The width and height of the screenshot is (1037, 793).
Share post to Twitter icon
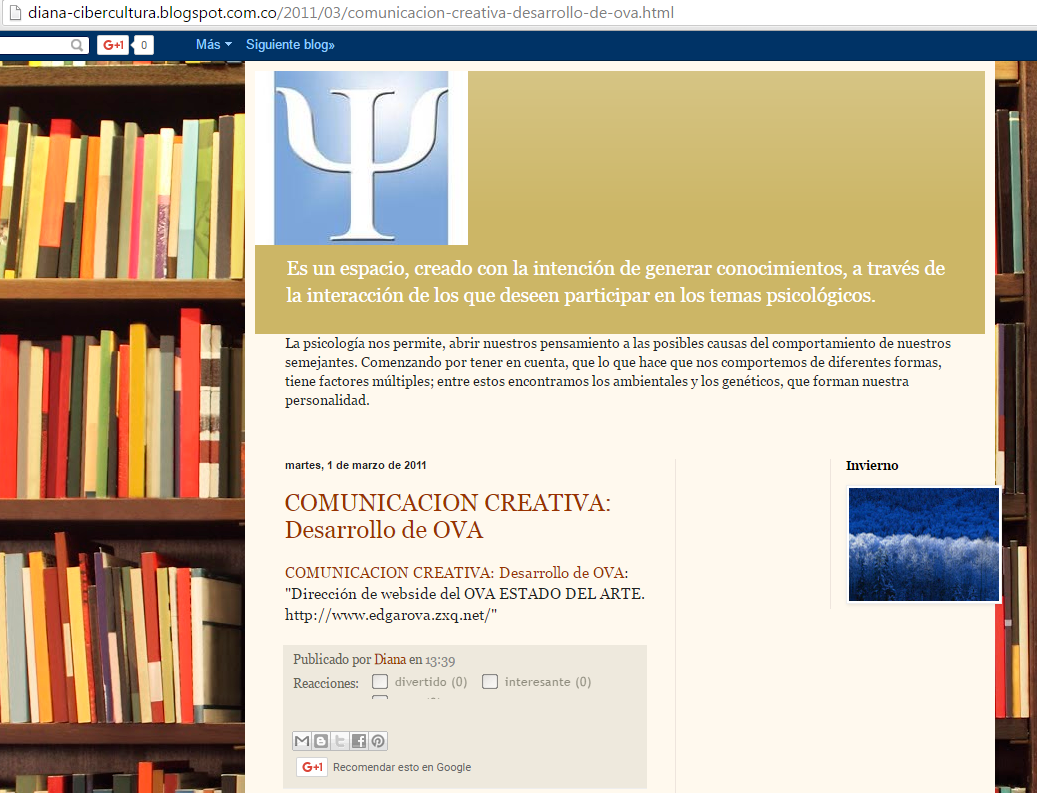[x=340, y=741]
